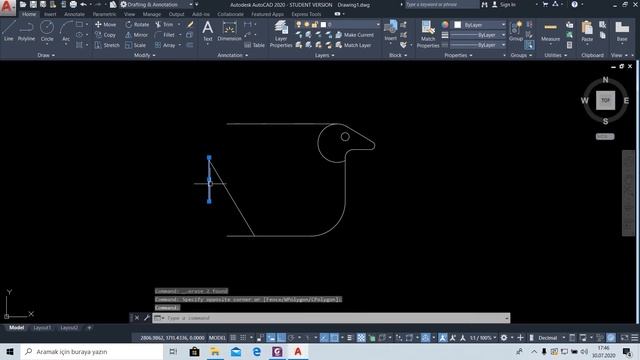Switch to the Manage ribbon tab
This screenshot has width=640, height=360.
(x=152, y=14)
